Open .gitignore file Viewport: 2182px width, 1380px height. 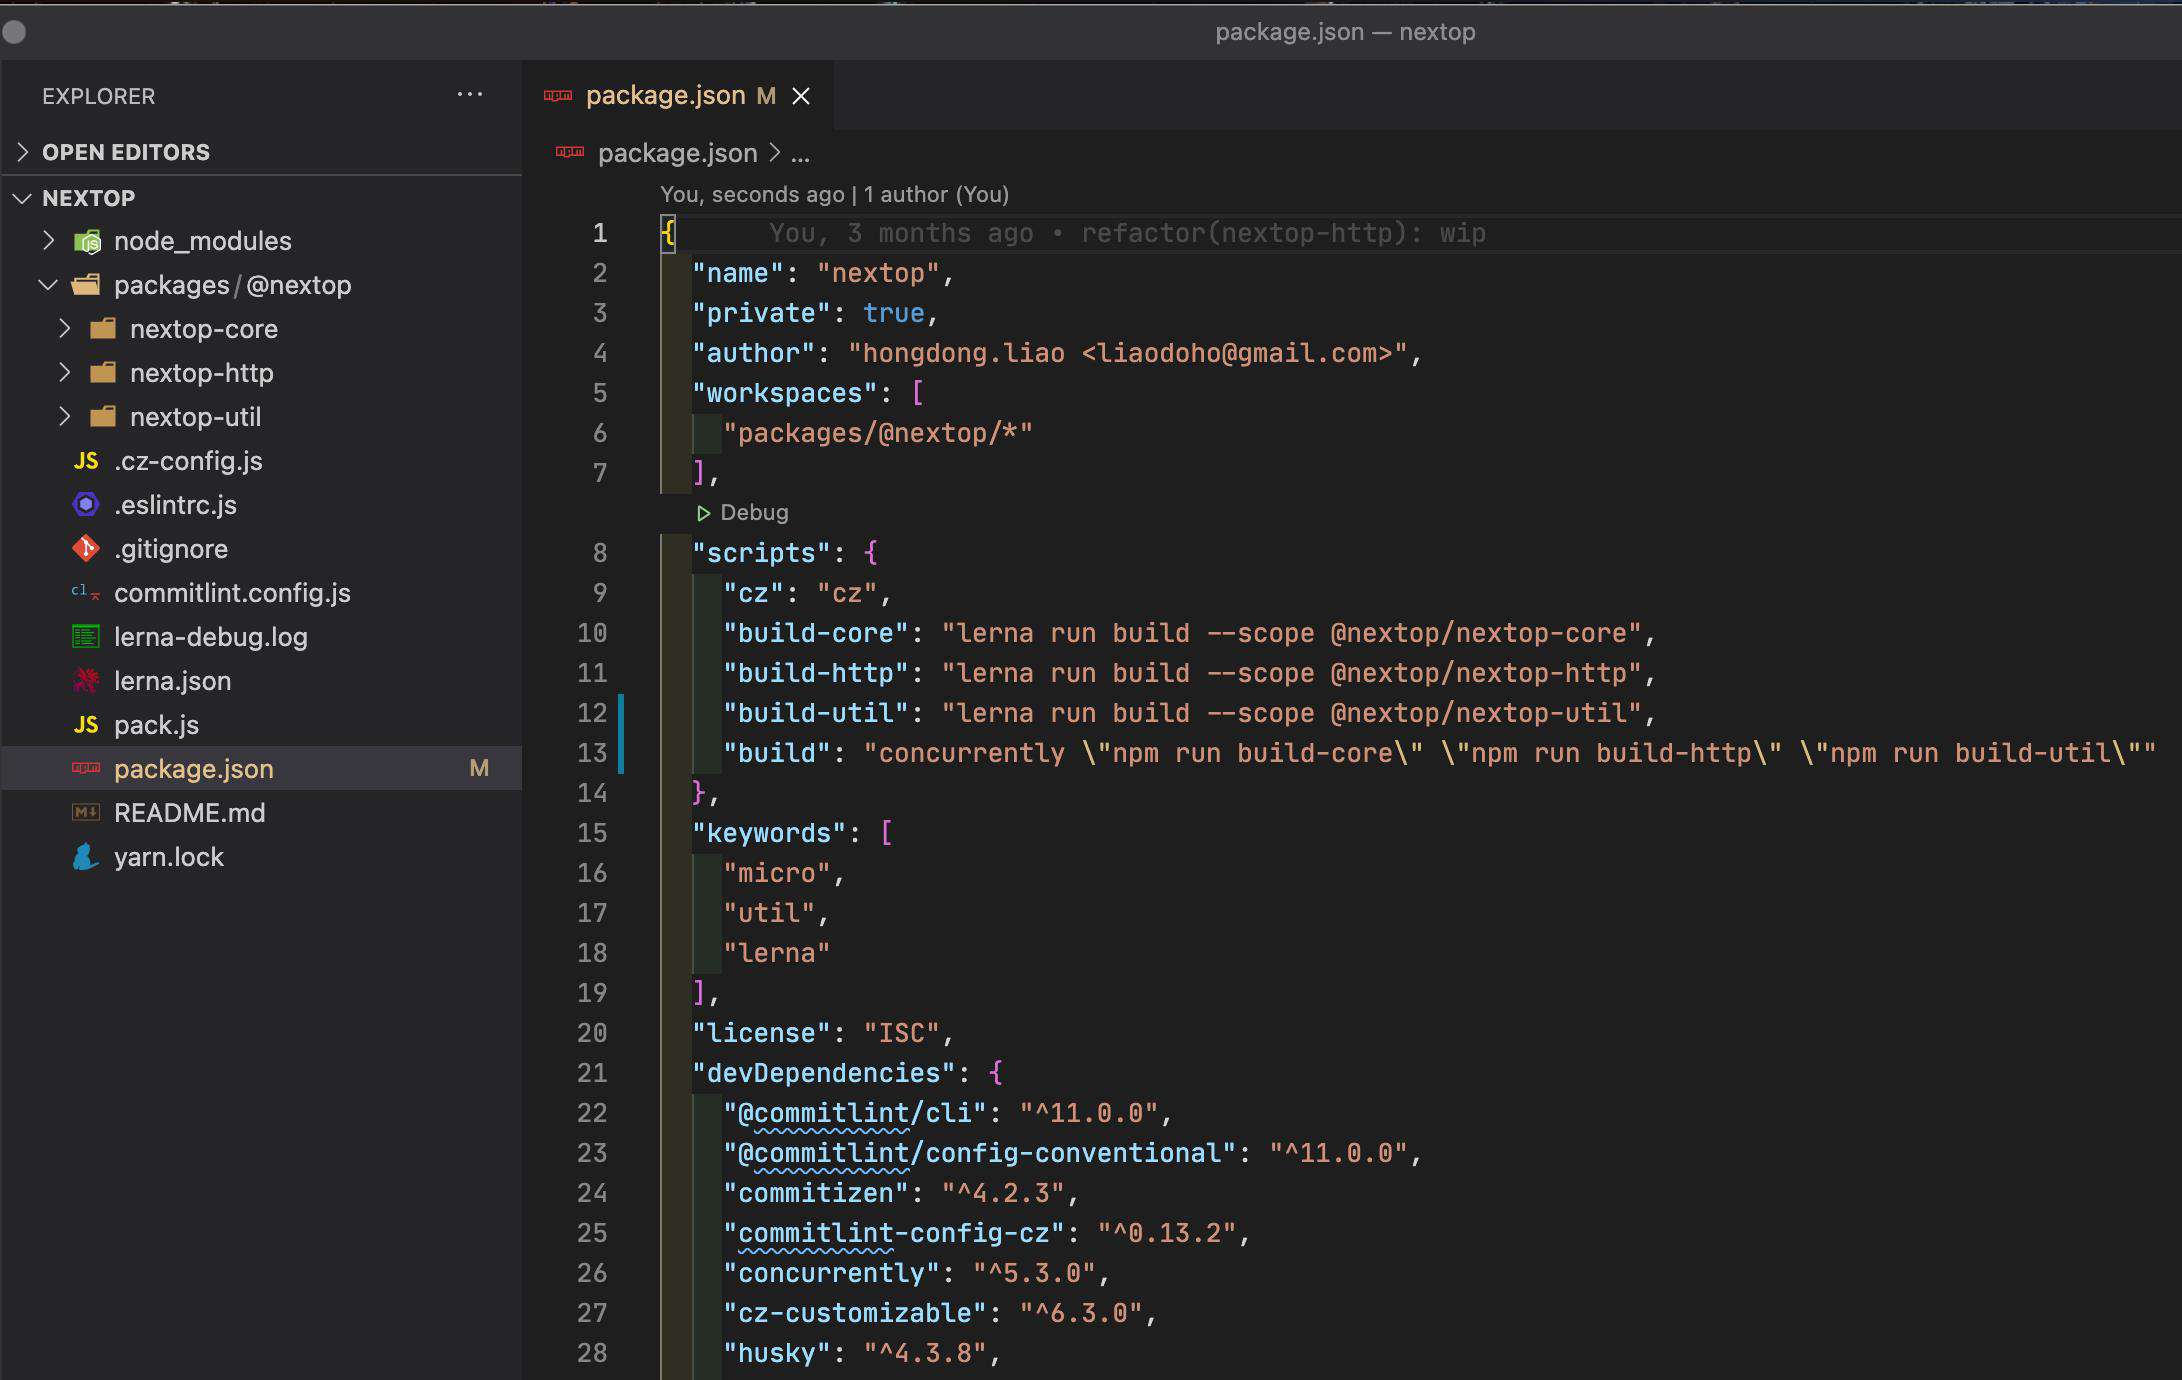[171, 549]
